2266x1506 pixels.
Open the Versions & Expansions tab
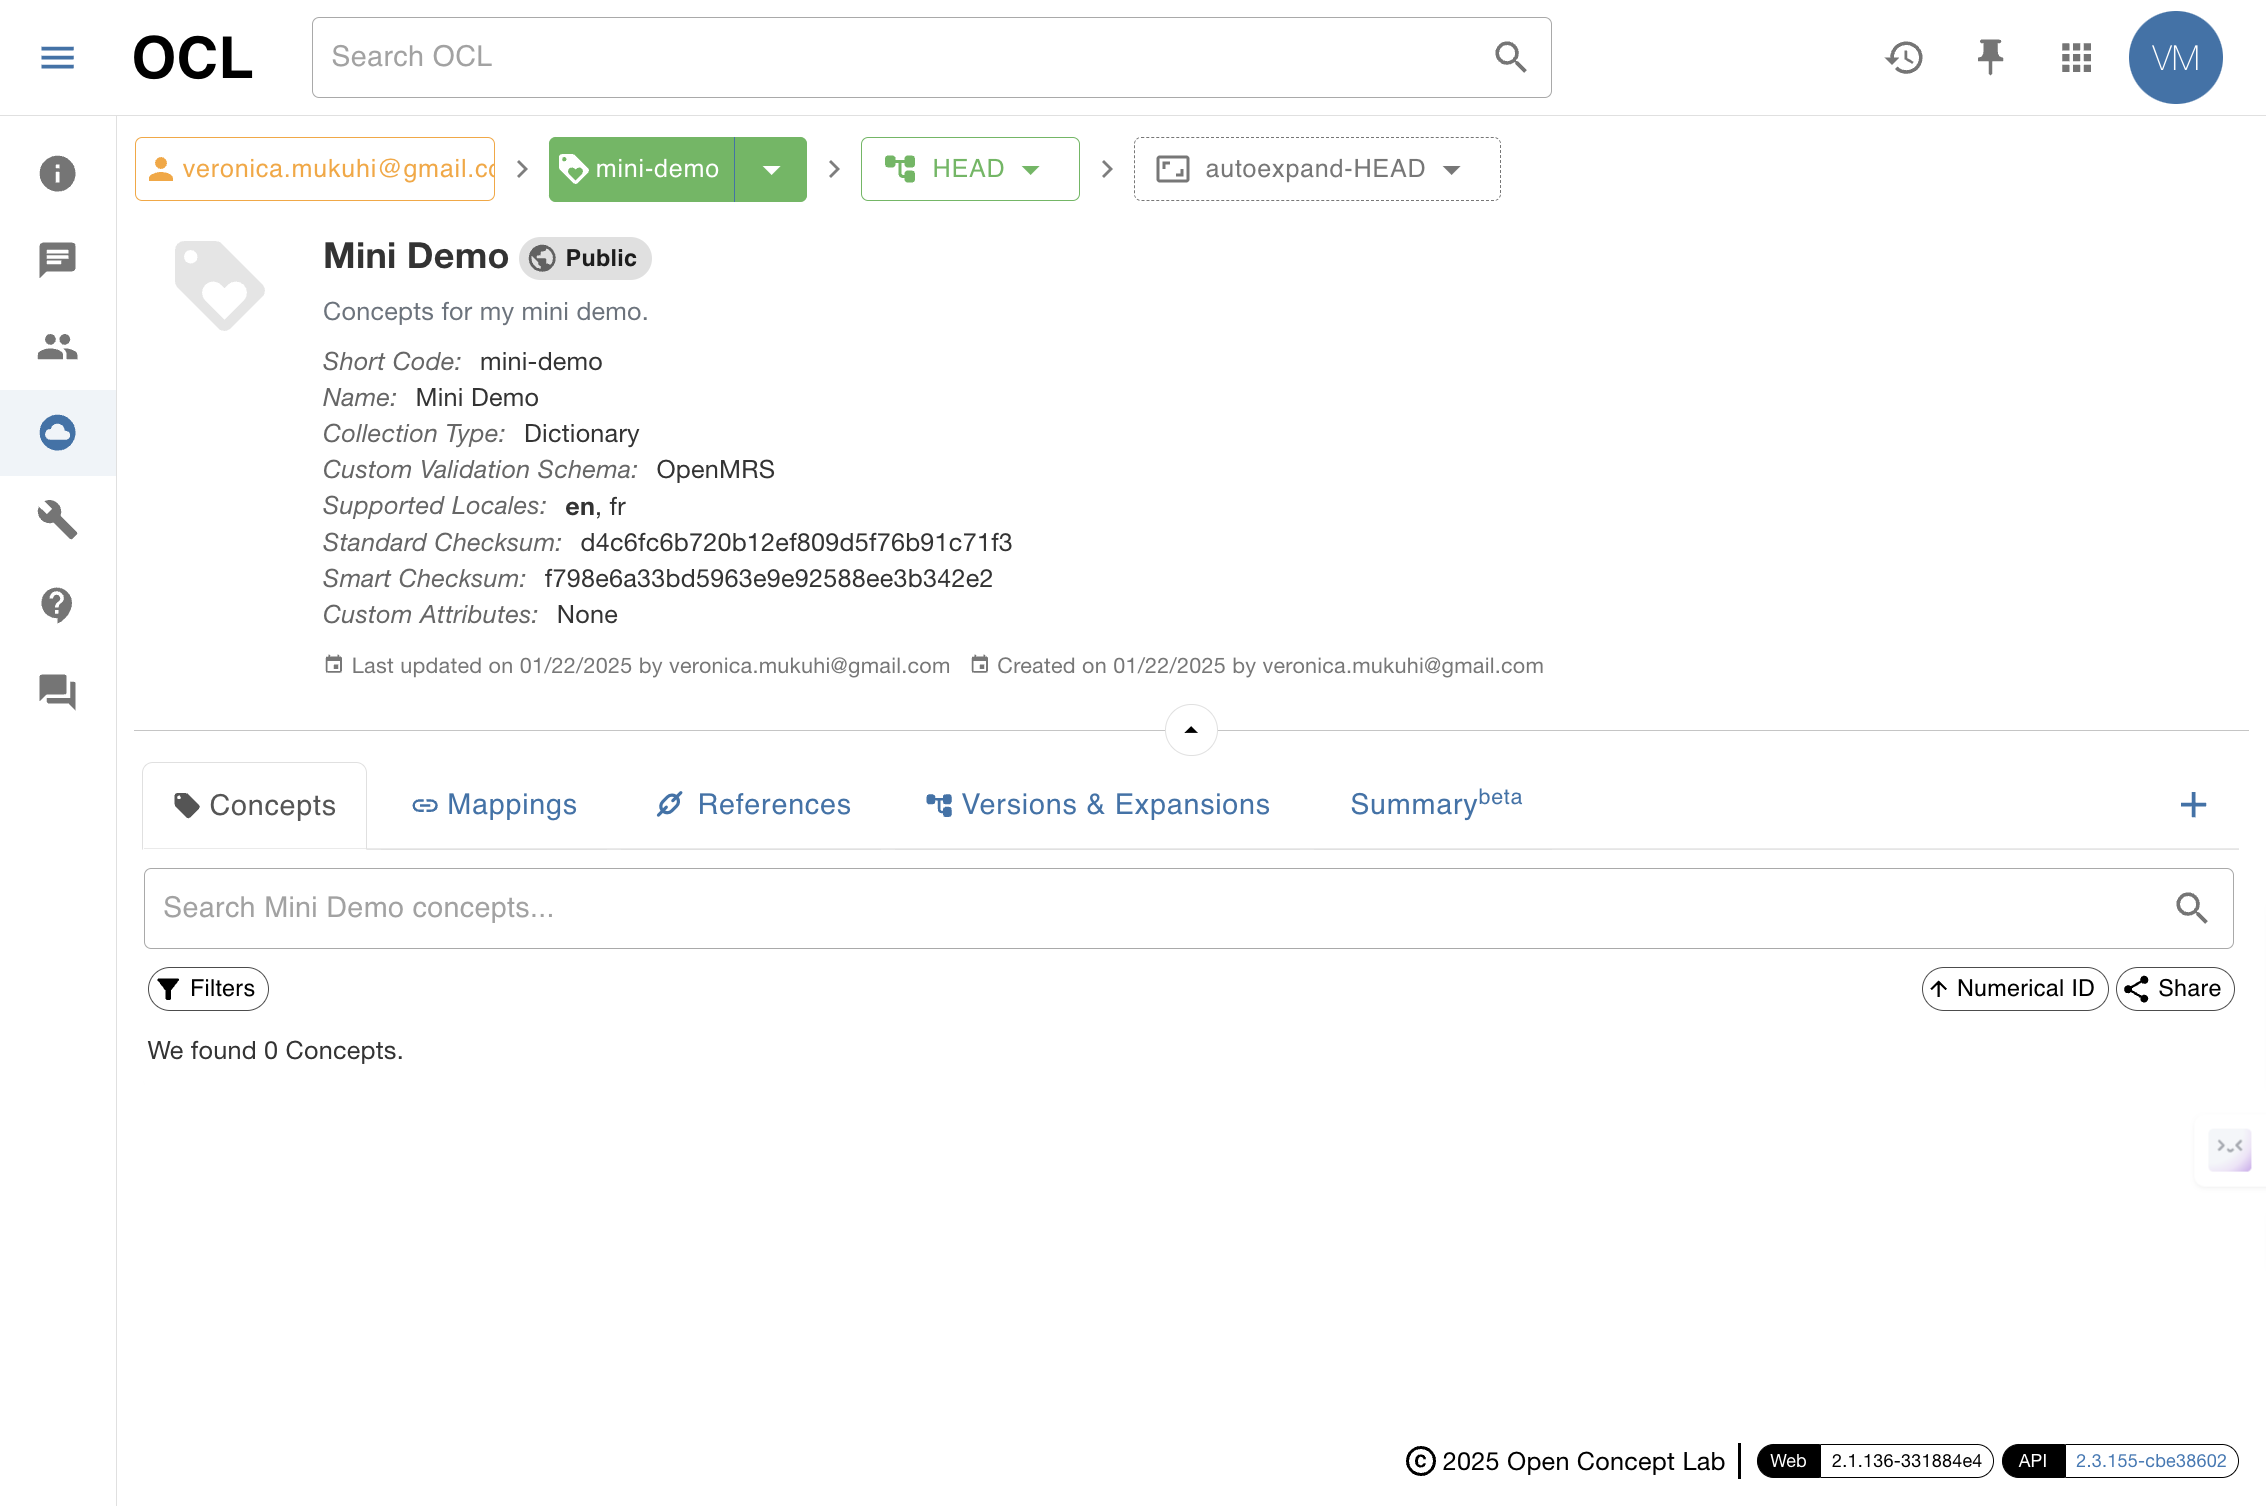coord(1097,805)
